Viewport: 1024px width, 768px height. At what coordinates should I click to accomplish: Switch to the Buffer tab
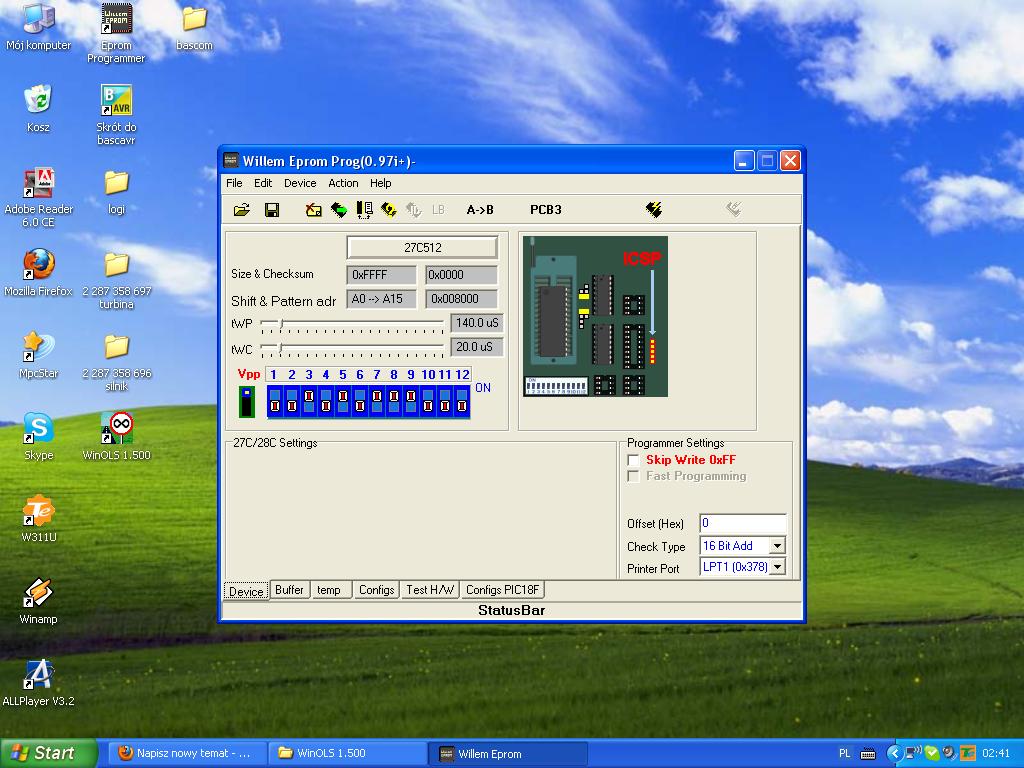click(x=289, y=590)
